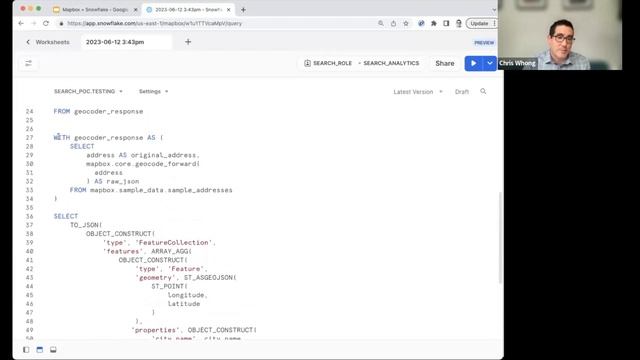Click 'mapbox.core.geocode_forward(' on line 30
This screenshot has width=640, height=360.
pos(143,164)
